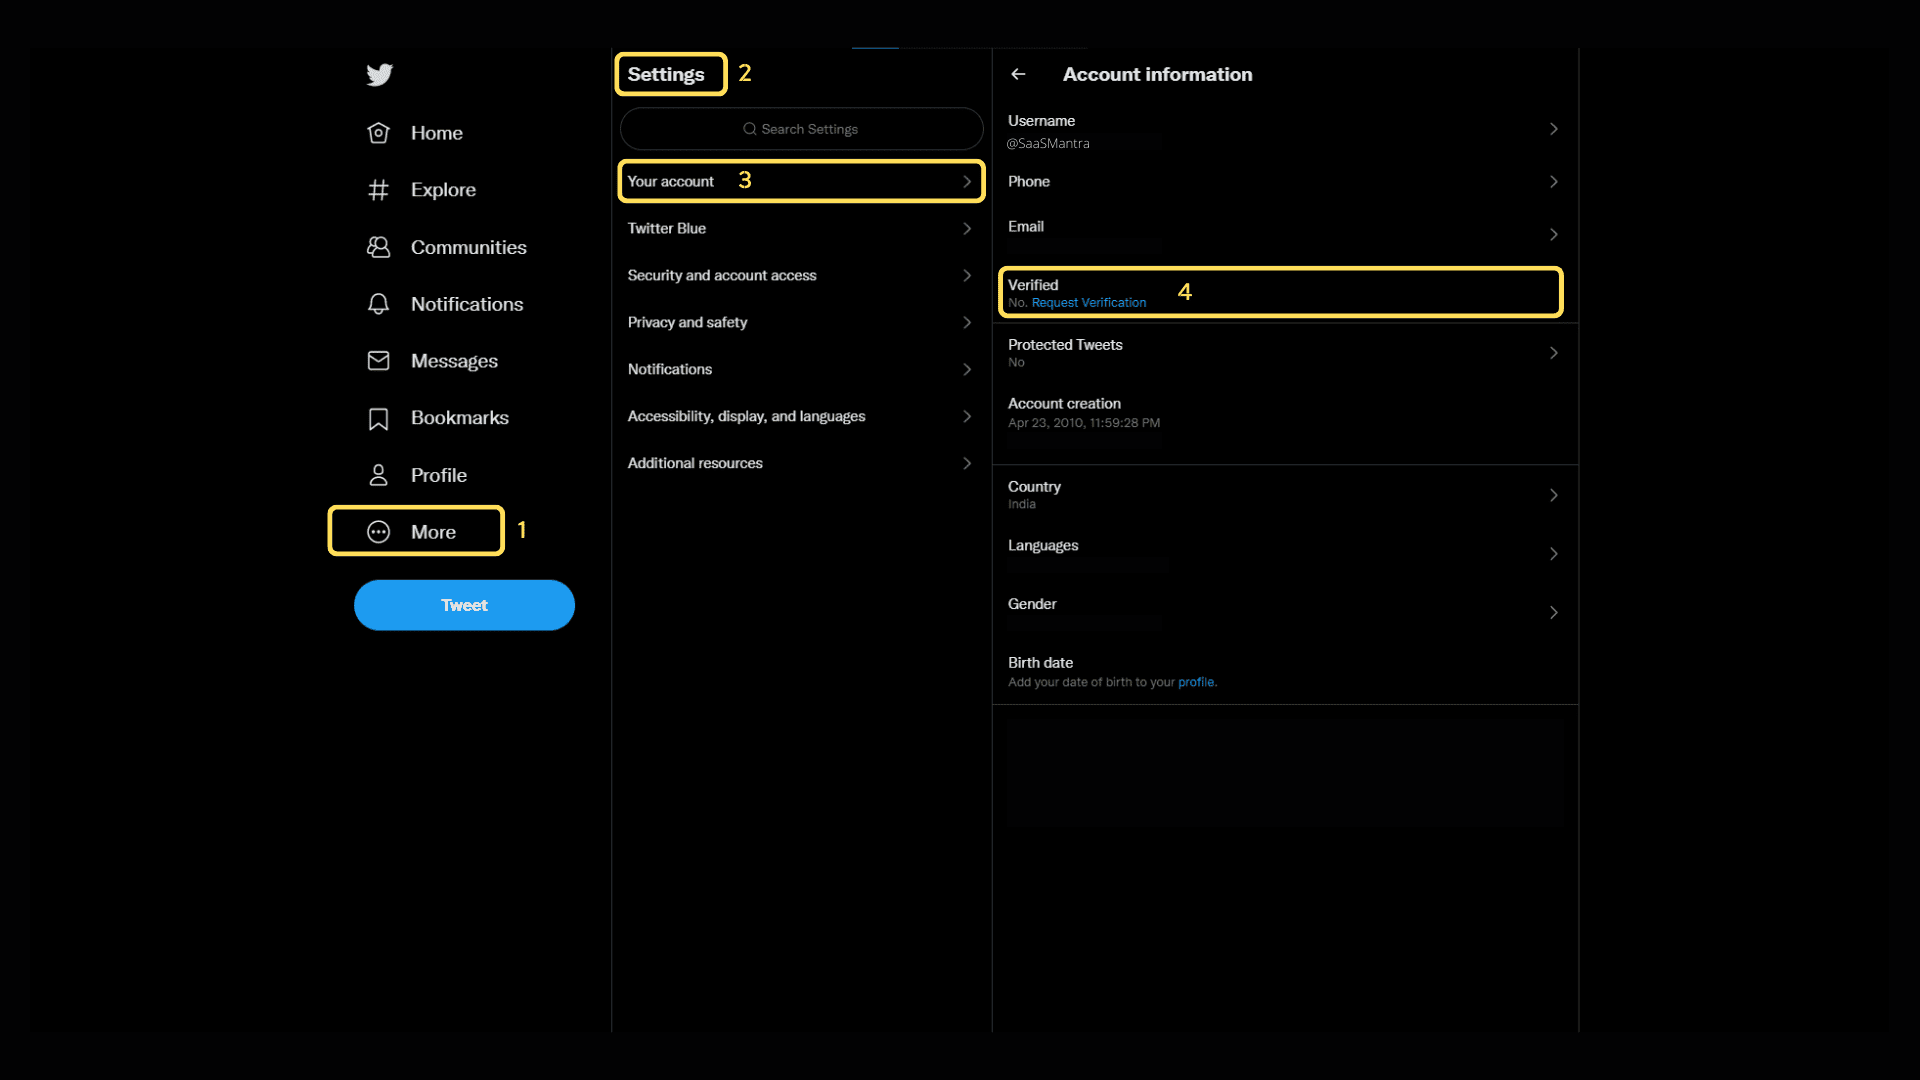Viewport: 1920px width, 1080px height.
Task: Click magnifier icon in Search Settings
Action: coord(749,129)
